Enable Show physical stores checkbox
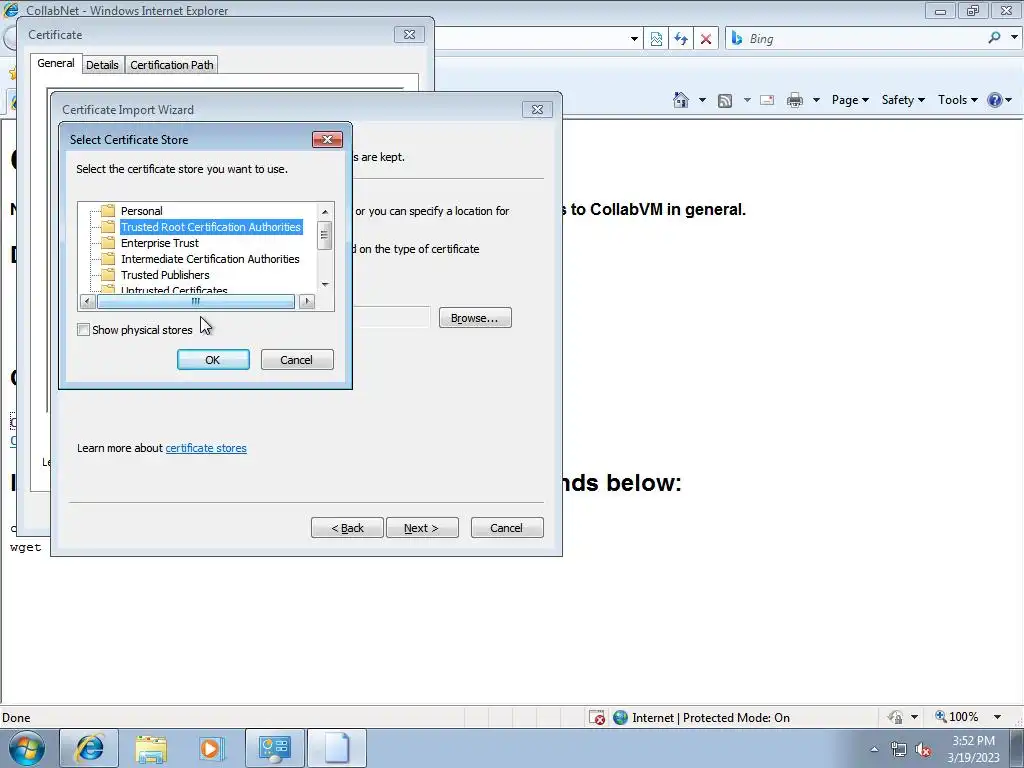 coord(83,330)
